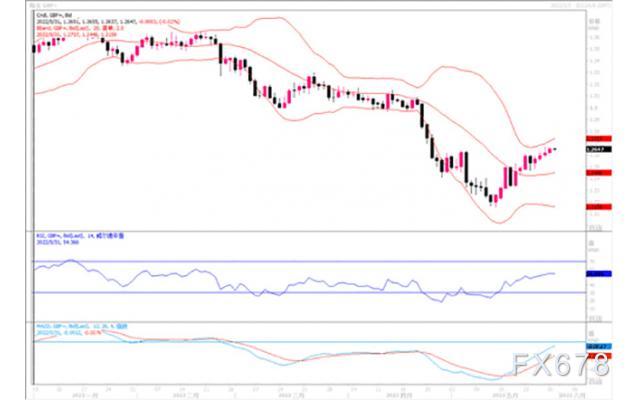Viewport: 640px width, 400px height.
Task: Open the RSI indicator legend label
Action: [80, 236]
